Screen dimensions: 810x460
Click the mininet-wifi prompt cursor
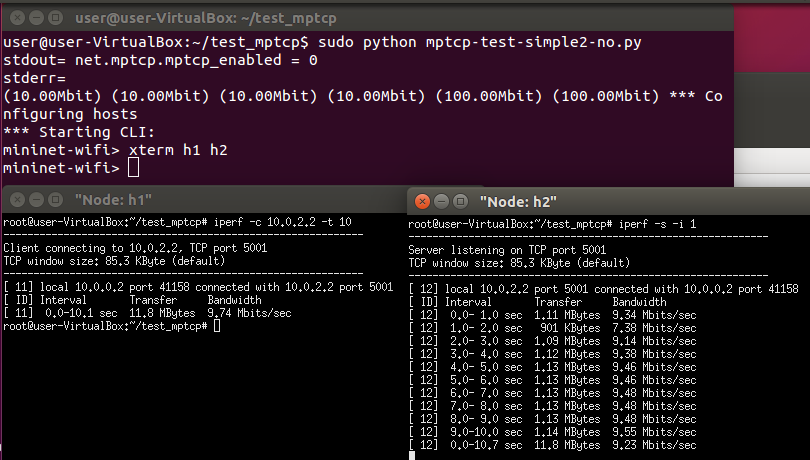pos(133,167)
